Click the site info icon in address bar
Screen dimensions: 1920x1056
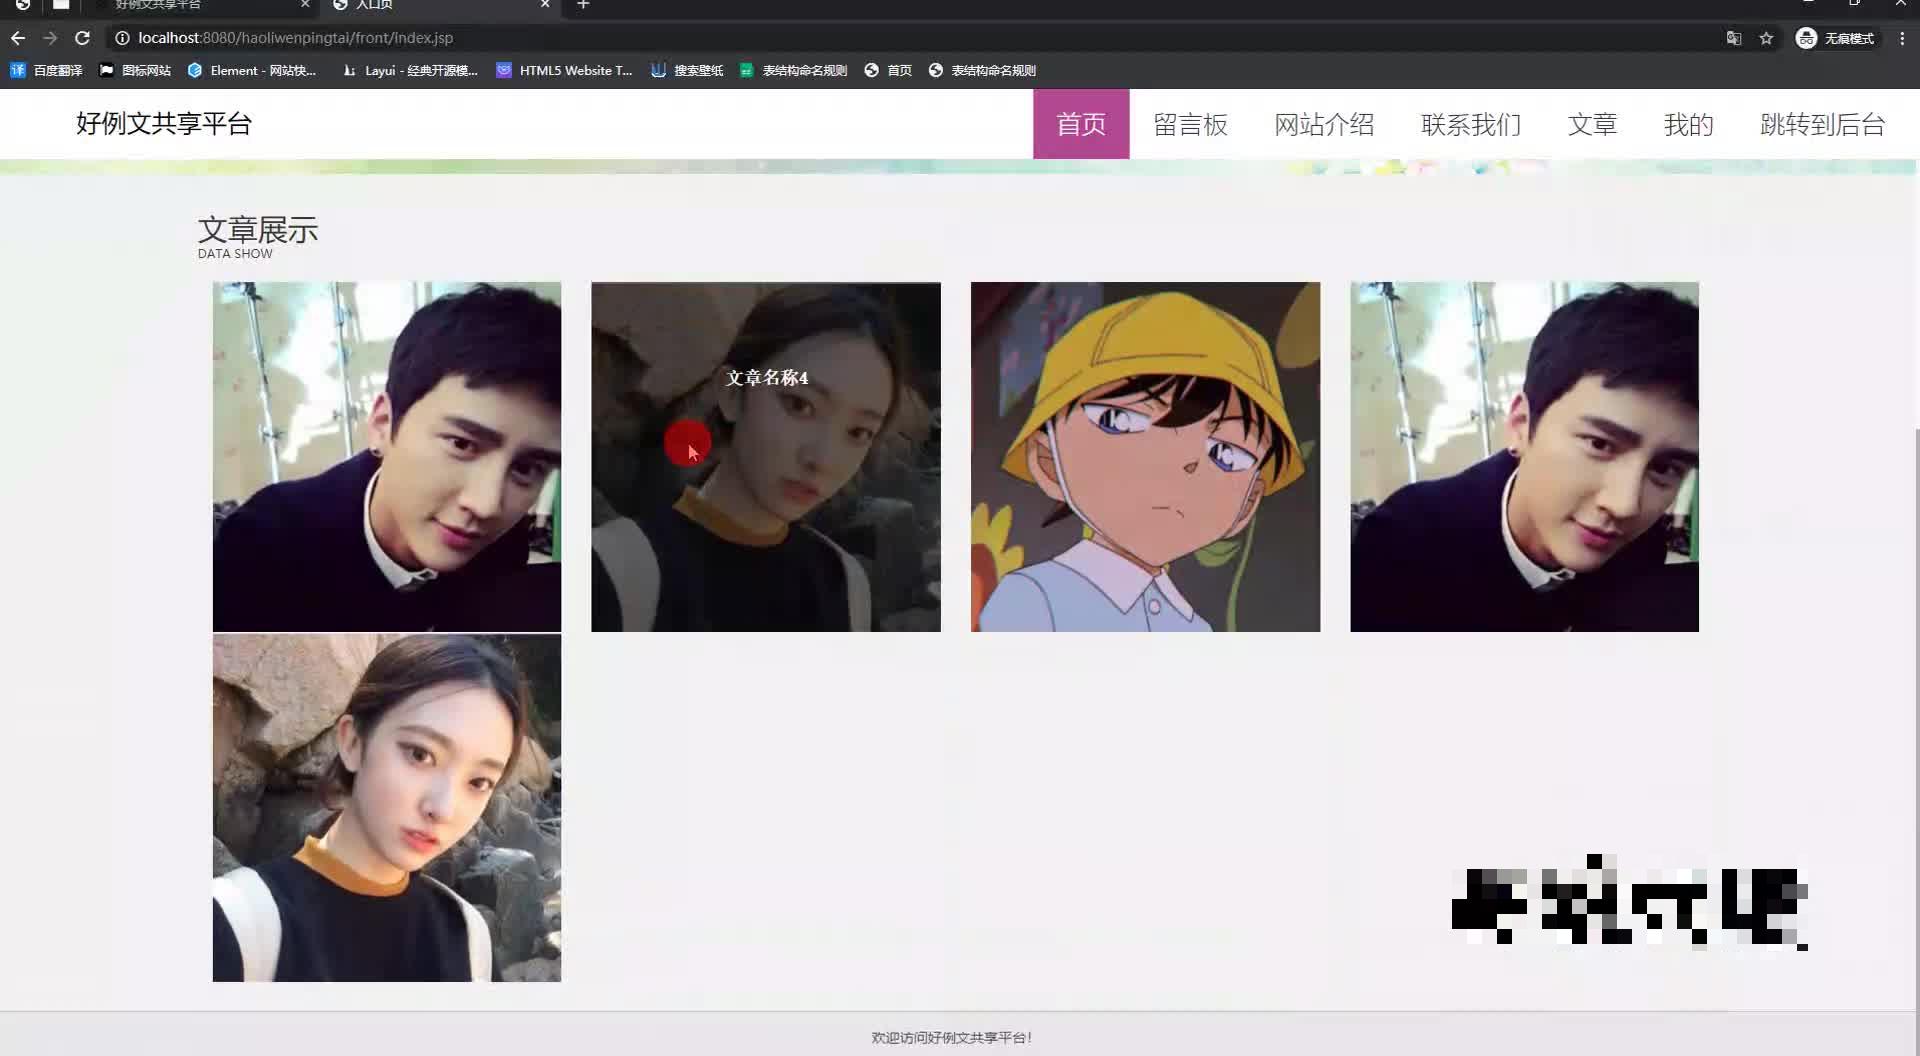pyautogui.click(x=122, y=38)
